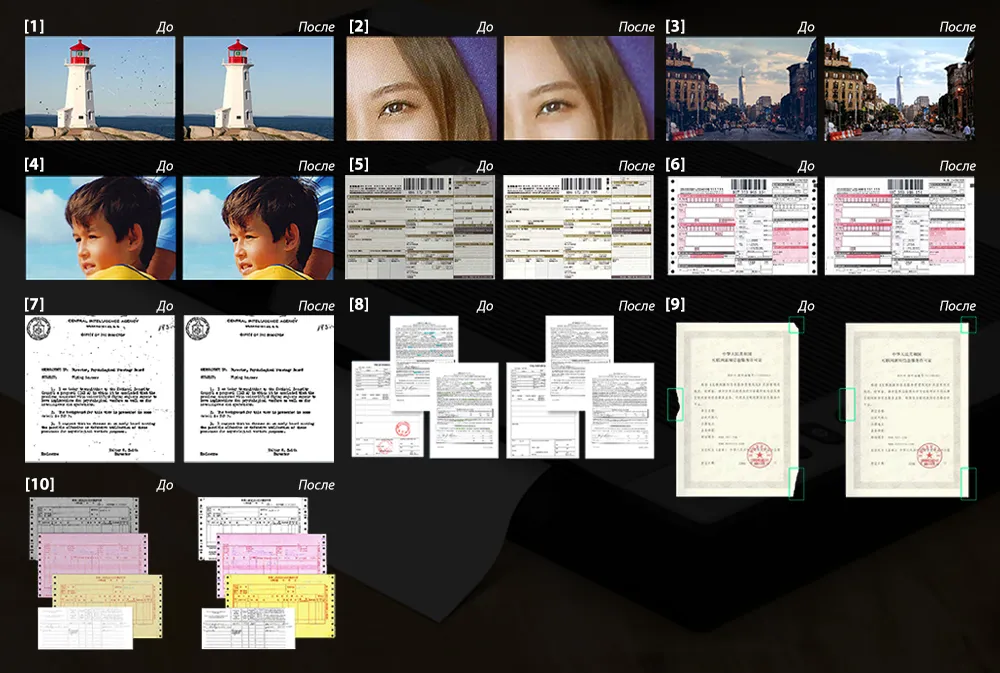
Task: Open the cleaned lighthouse "После" image
Action: pos(258,89)
